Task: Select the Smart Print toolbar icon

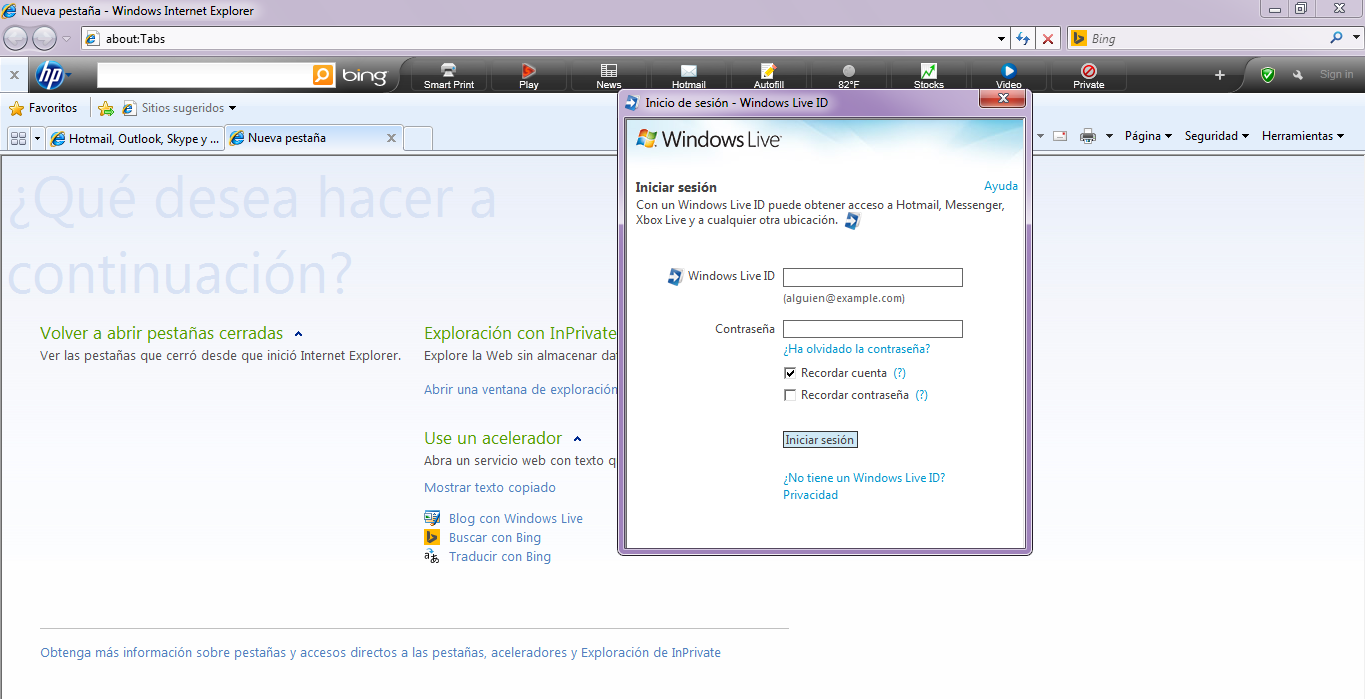Action: point(448,75)
